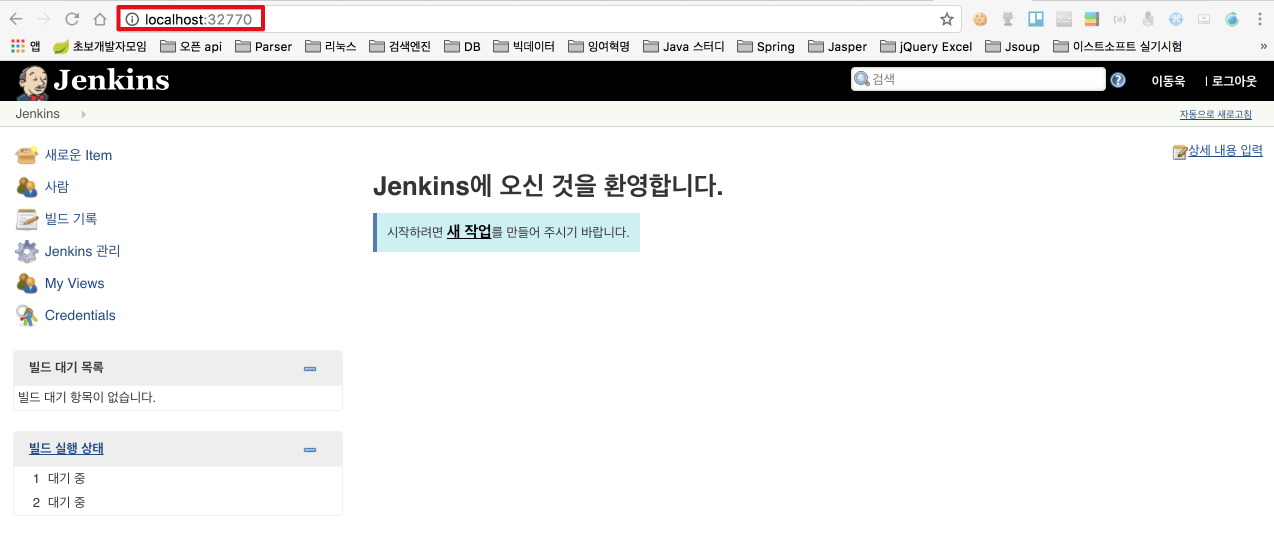Open the 새로운 Item link
The width and height of the screenshot is (1274, 550).
coord(78,155)
